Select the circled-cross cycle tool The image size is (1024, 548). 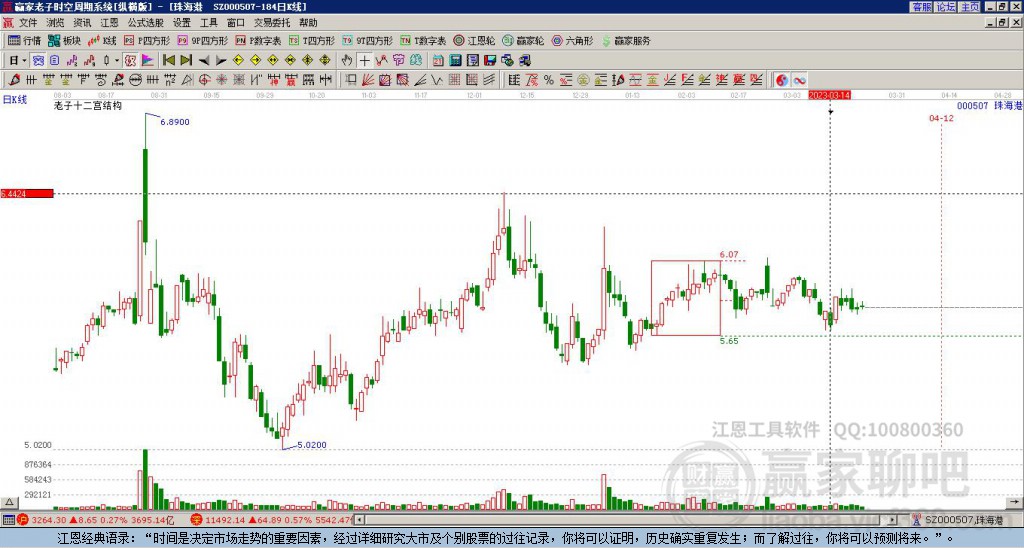[x=204, y=80]
